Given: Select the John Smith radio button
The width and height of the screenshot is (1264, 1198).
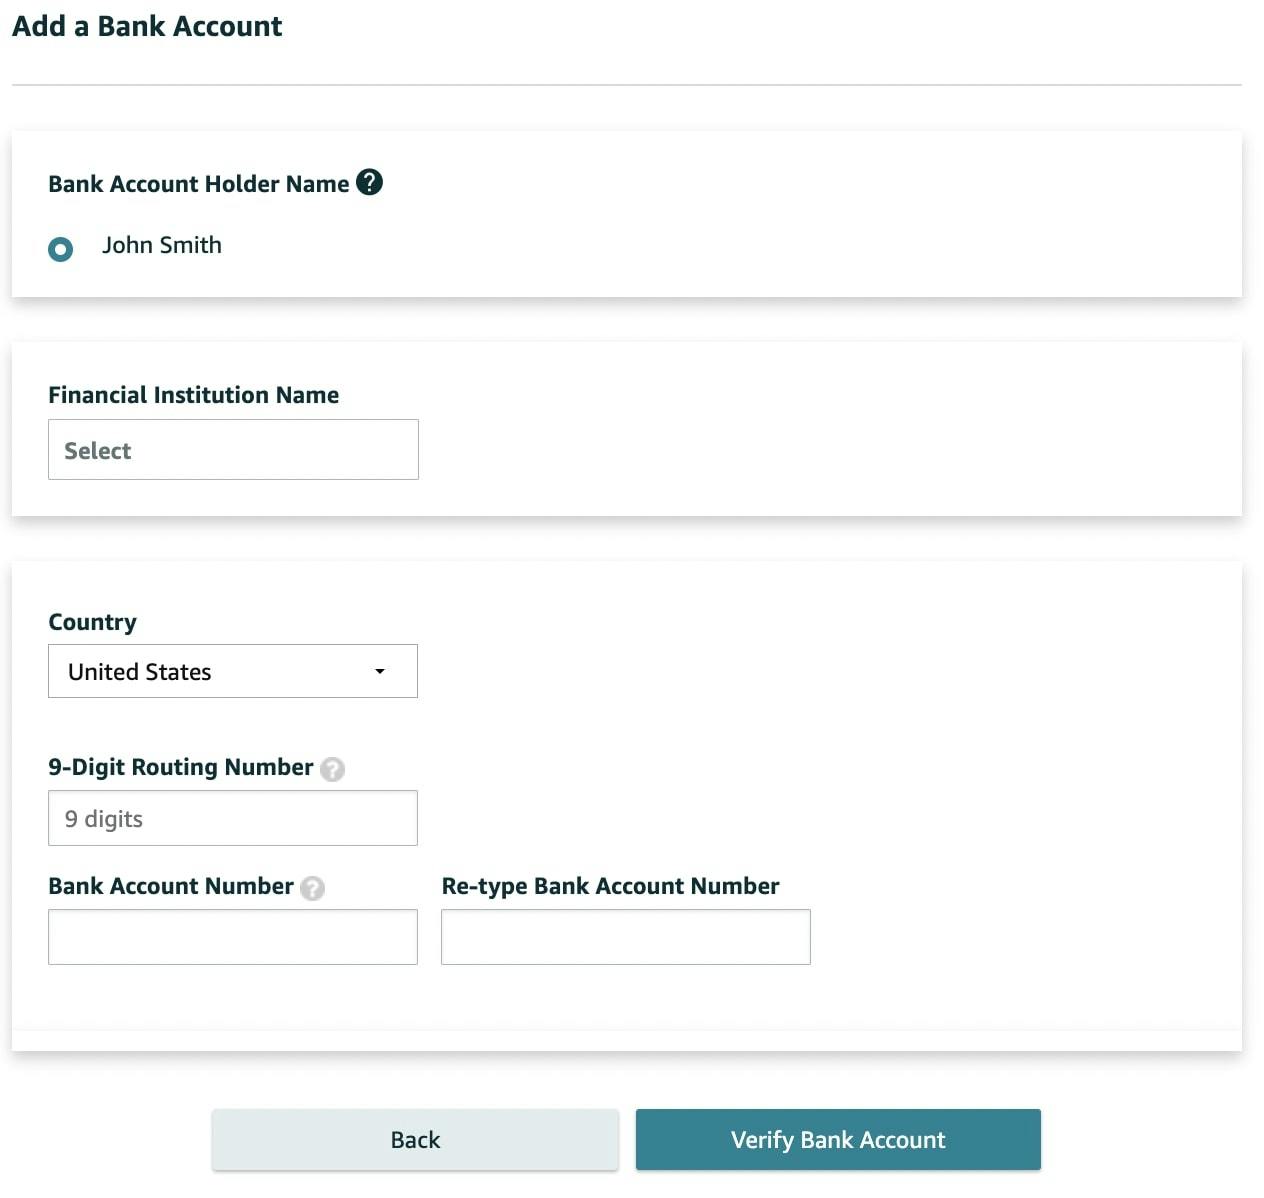Looking at the screenshot, I should click(x=61, y=249).
